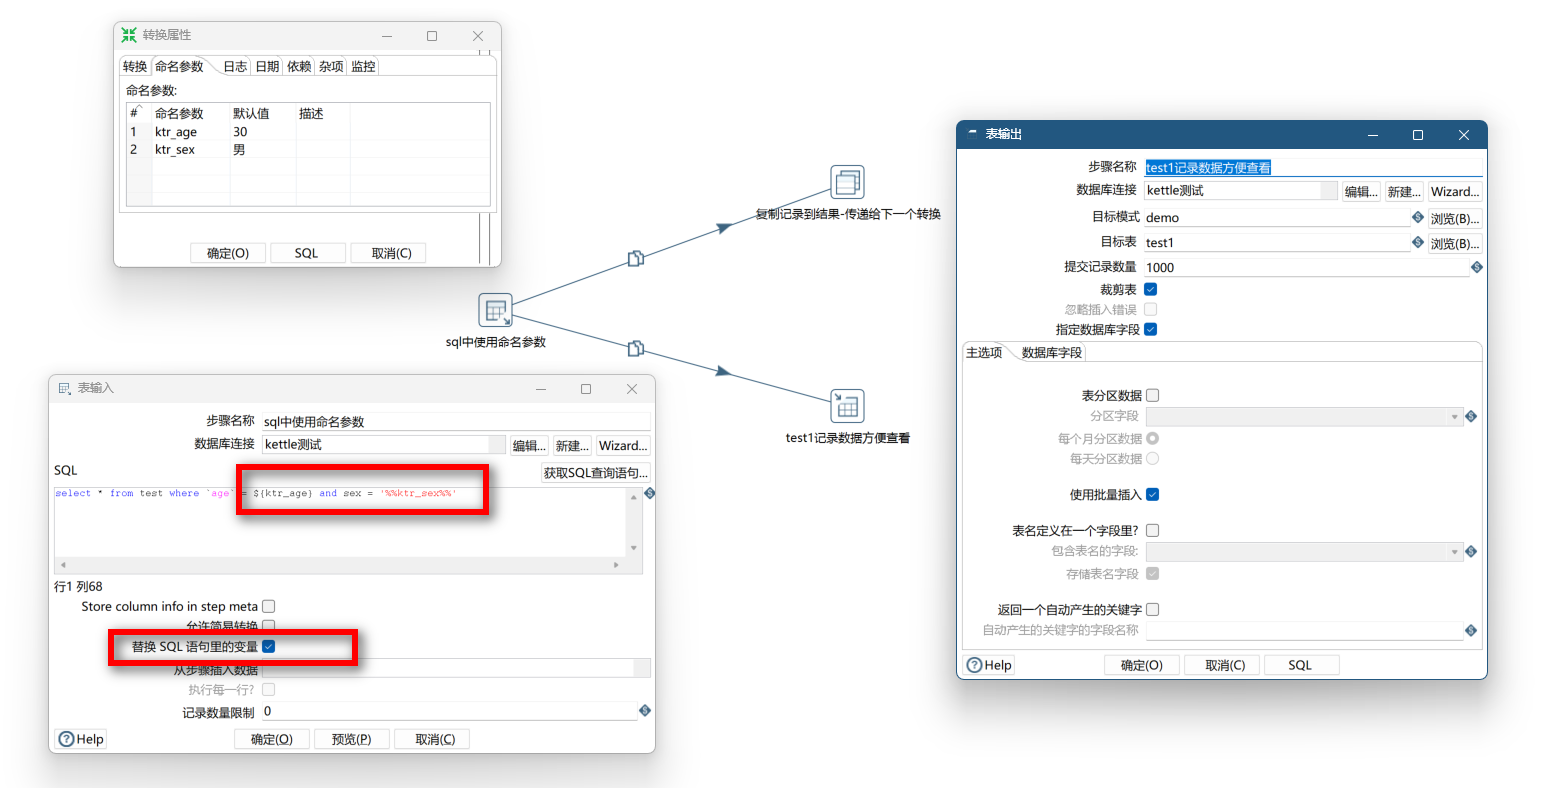Click the 预览(P) button in 表输入
The image size is (1563, 788).
352,738
